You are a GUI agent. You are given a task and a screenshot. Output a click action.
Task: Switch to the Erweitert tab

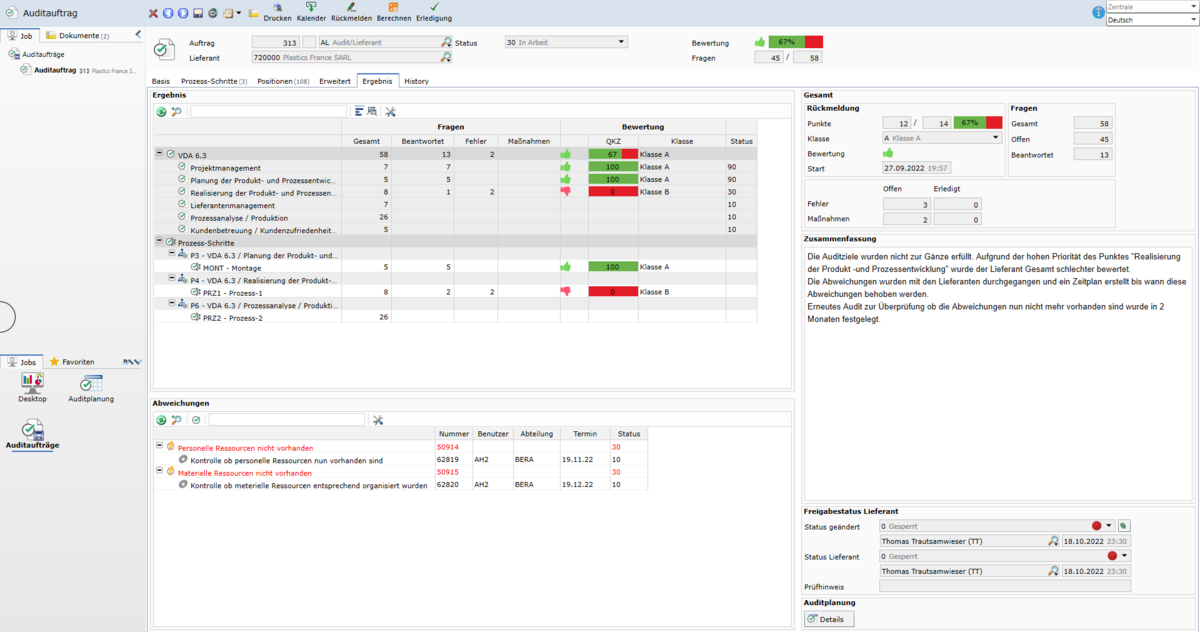[335, 81]
